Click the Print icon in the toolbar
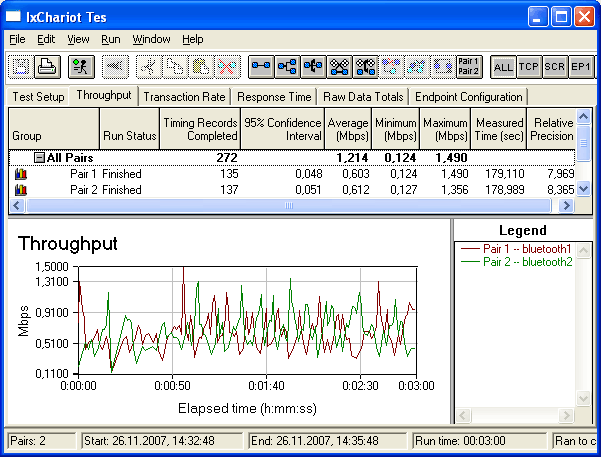 tap(47, 67)
